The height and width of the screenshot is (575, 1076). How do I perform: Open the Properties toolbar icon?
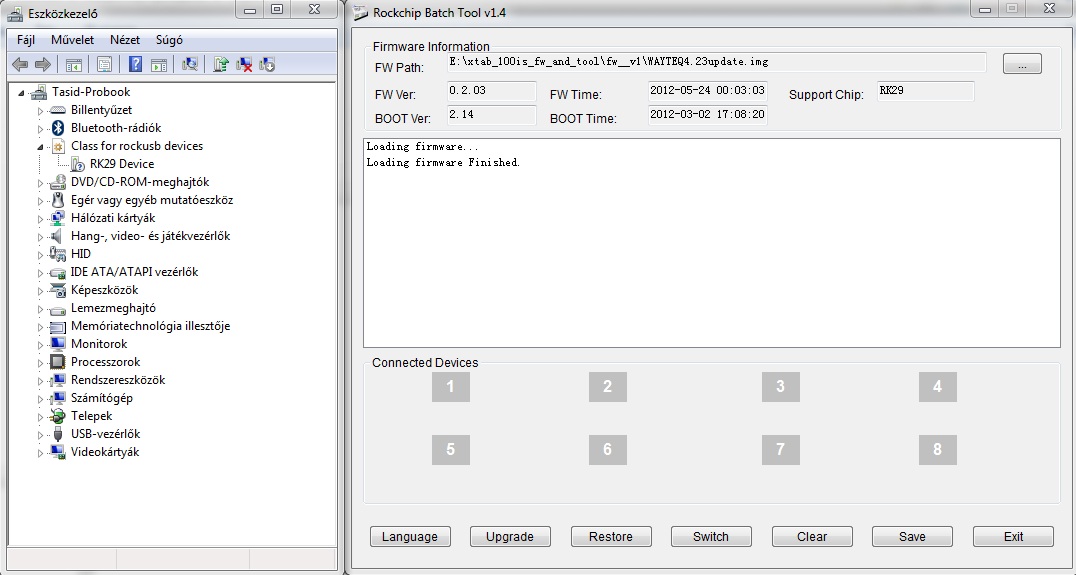pyautogui.click(x=104, y=64)
